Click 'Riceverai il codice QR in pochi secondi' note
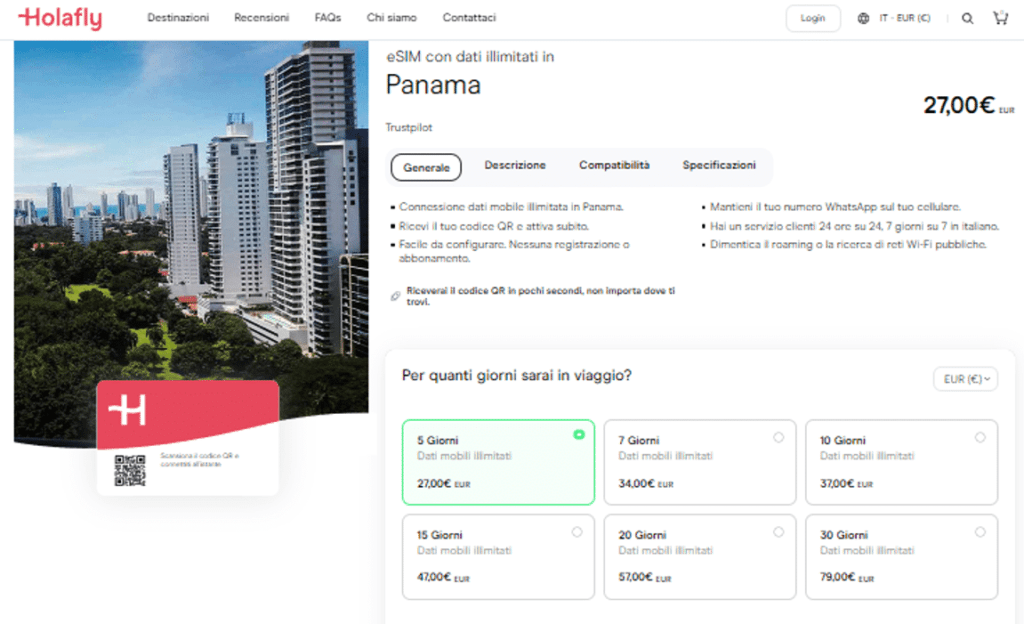Image resolution: width=1024 pixels, height=624 pixels. click(x=540, y=296)
